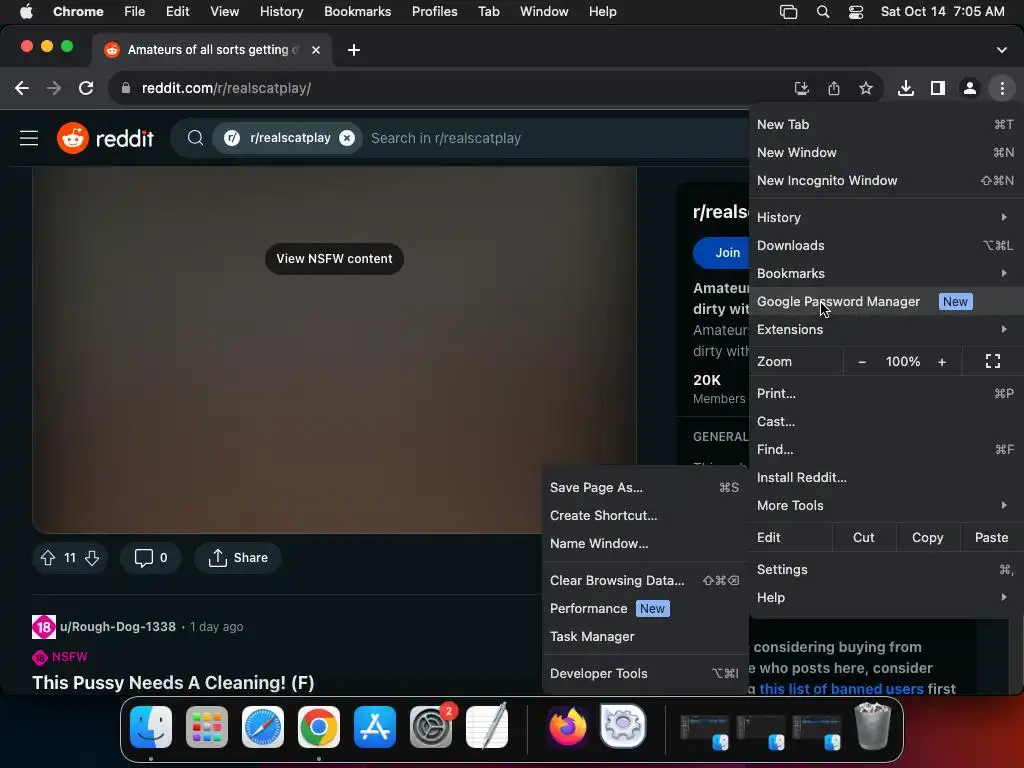
Task: Open Downloads from Chrome menu
Action: 885,246
